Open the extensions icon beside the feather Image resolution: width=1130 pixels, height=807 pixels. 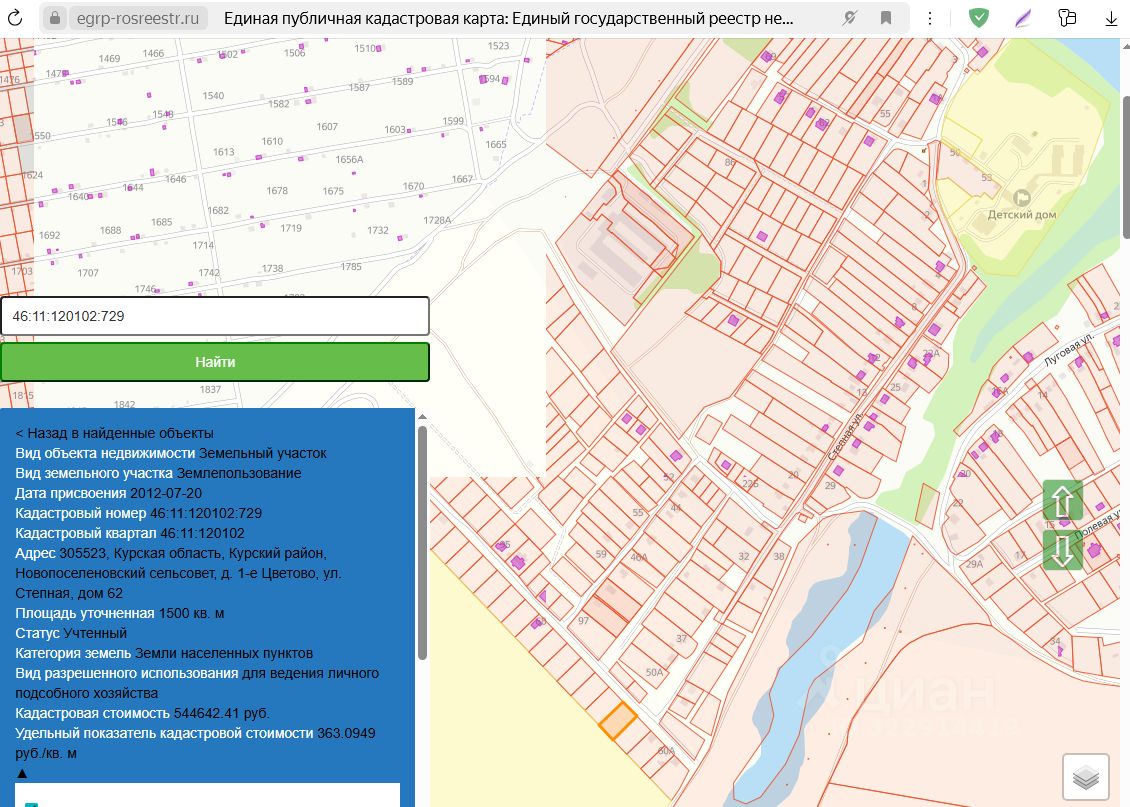1067,18
